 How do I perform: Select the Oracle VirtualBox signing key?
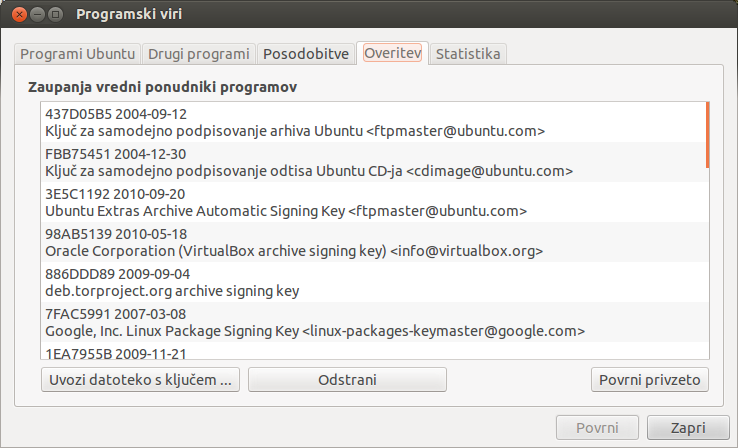coord(374,242)
